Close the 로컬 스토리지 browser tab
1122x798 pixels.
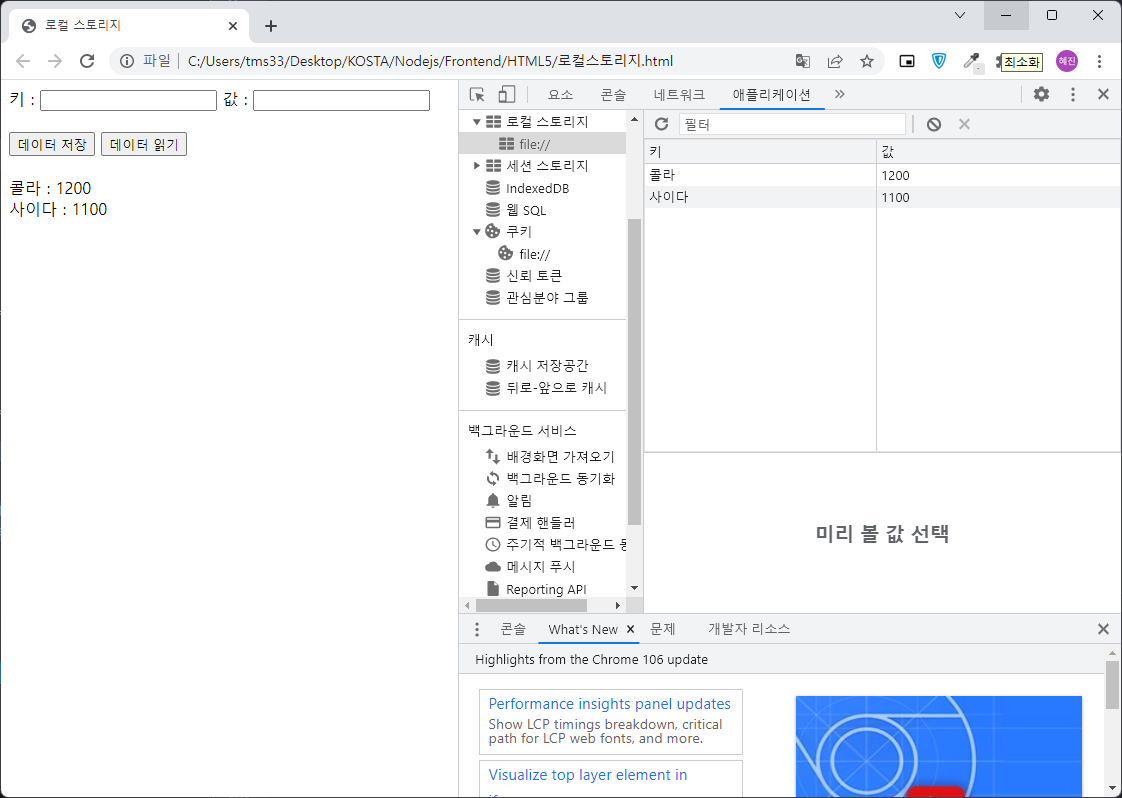(233, 26)
